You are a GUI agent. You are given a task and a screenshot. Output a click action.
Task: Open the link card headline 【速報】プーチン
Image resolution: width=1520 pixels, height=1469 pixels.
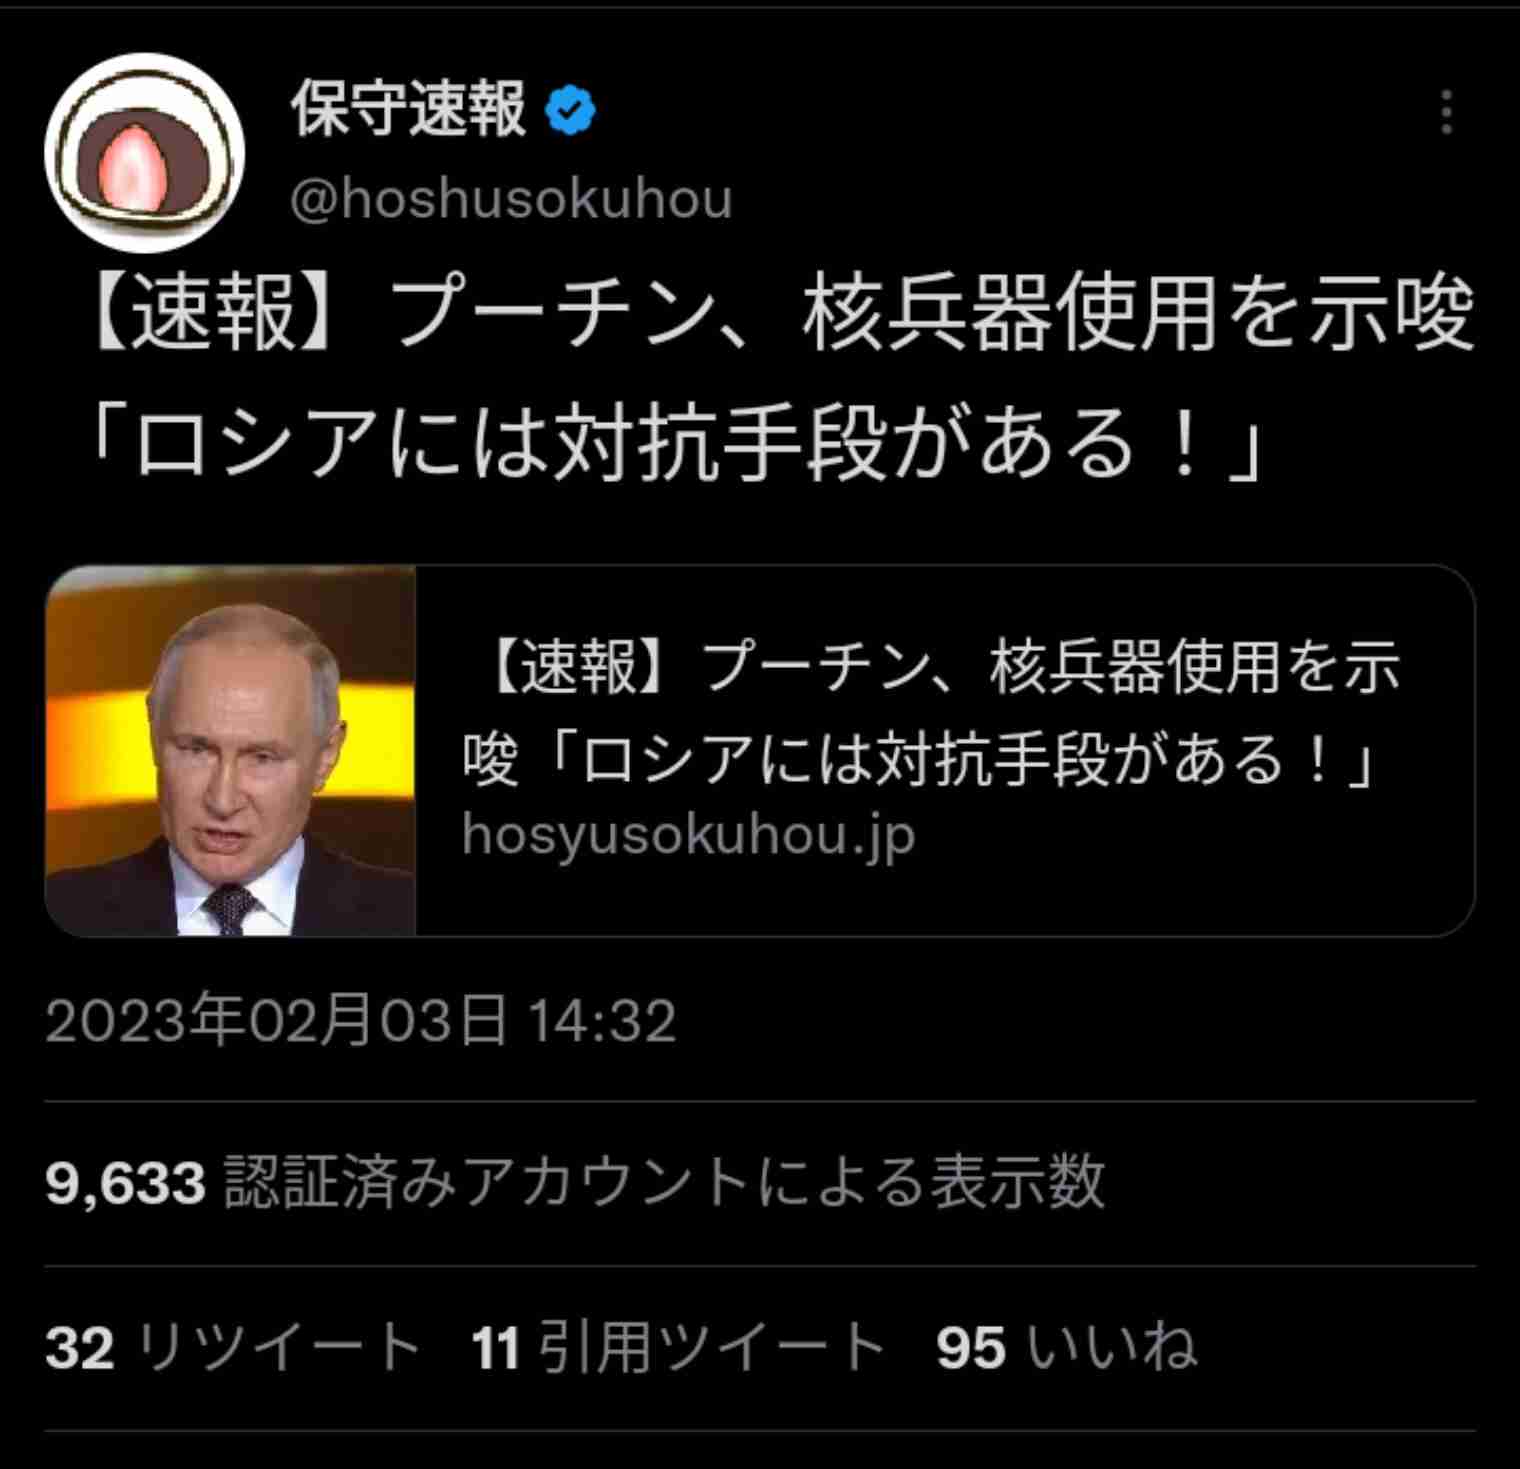click(931, 713)
